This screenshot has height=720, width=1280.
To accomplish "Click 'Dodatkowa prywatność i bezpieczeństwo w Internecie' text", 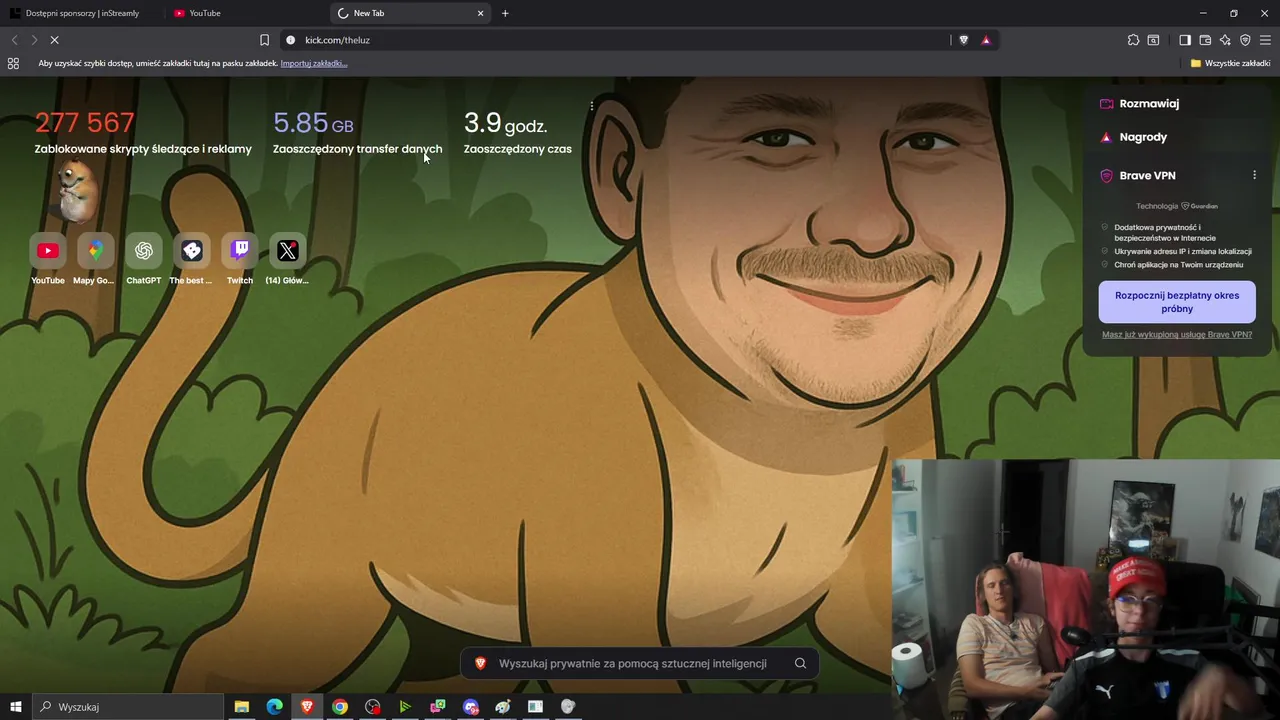I will tap(1165, 233).
